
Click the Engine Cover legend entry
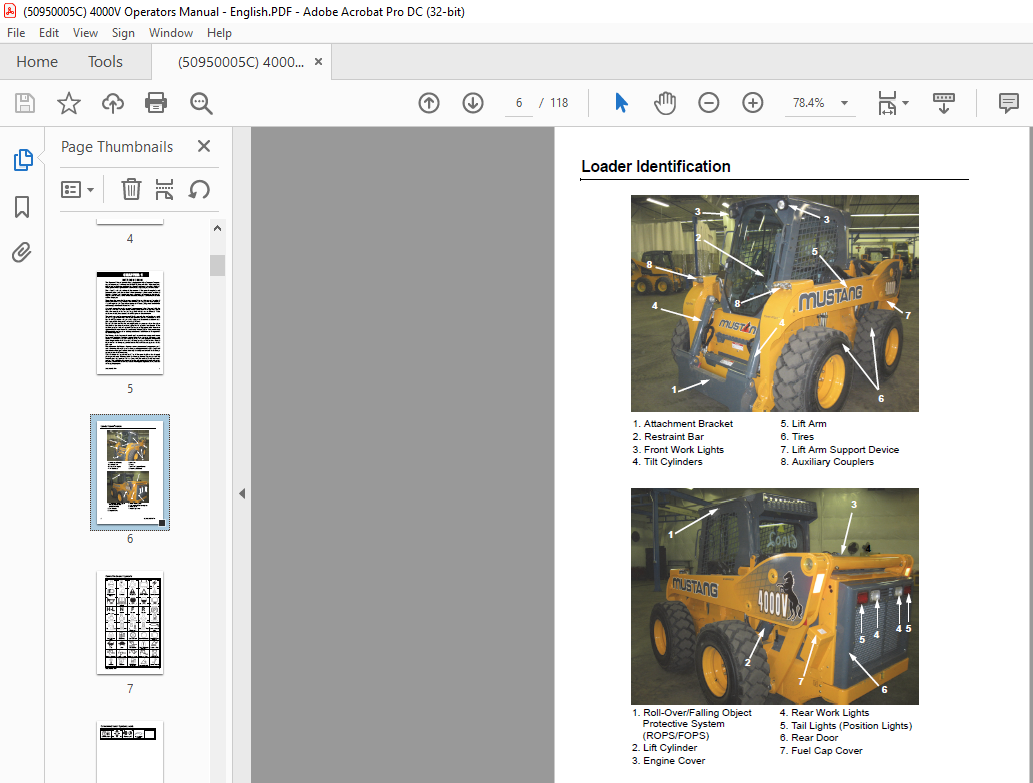pyautogui.click(x=668, y=761)
